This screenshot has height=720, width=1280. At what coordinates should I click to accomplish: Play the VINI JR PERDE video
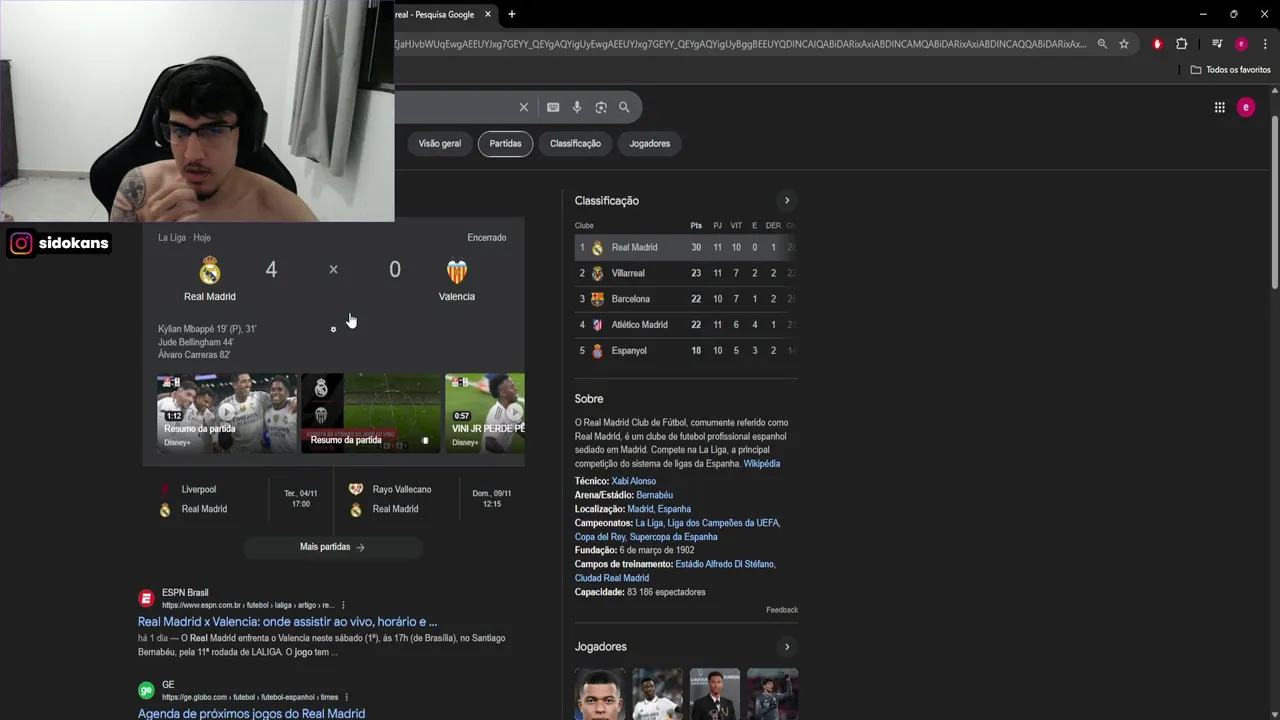tap(485, 413)
